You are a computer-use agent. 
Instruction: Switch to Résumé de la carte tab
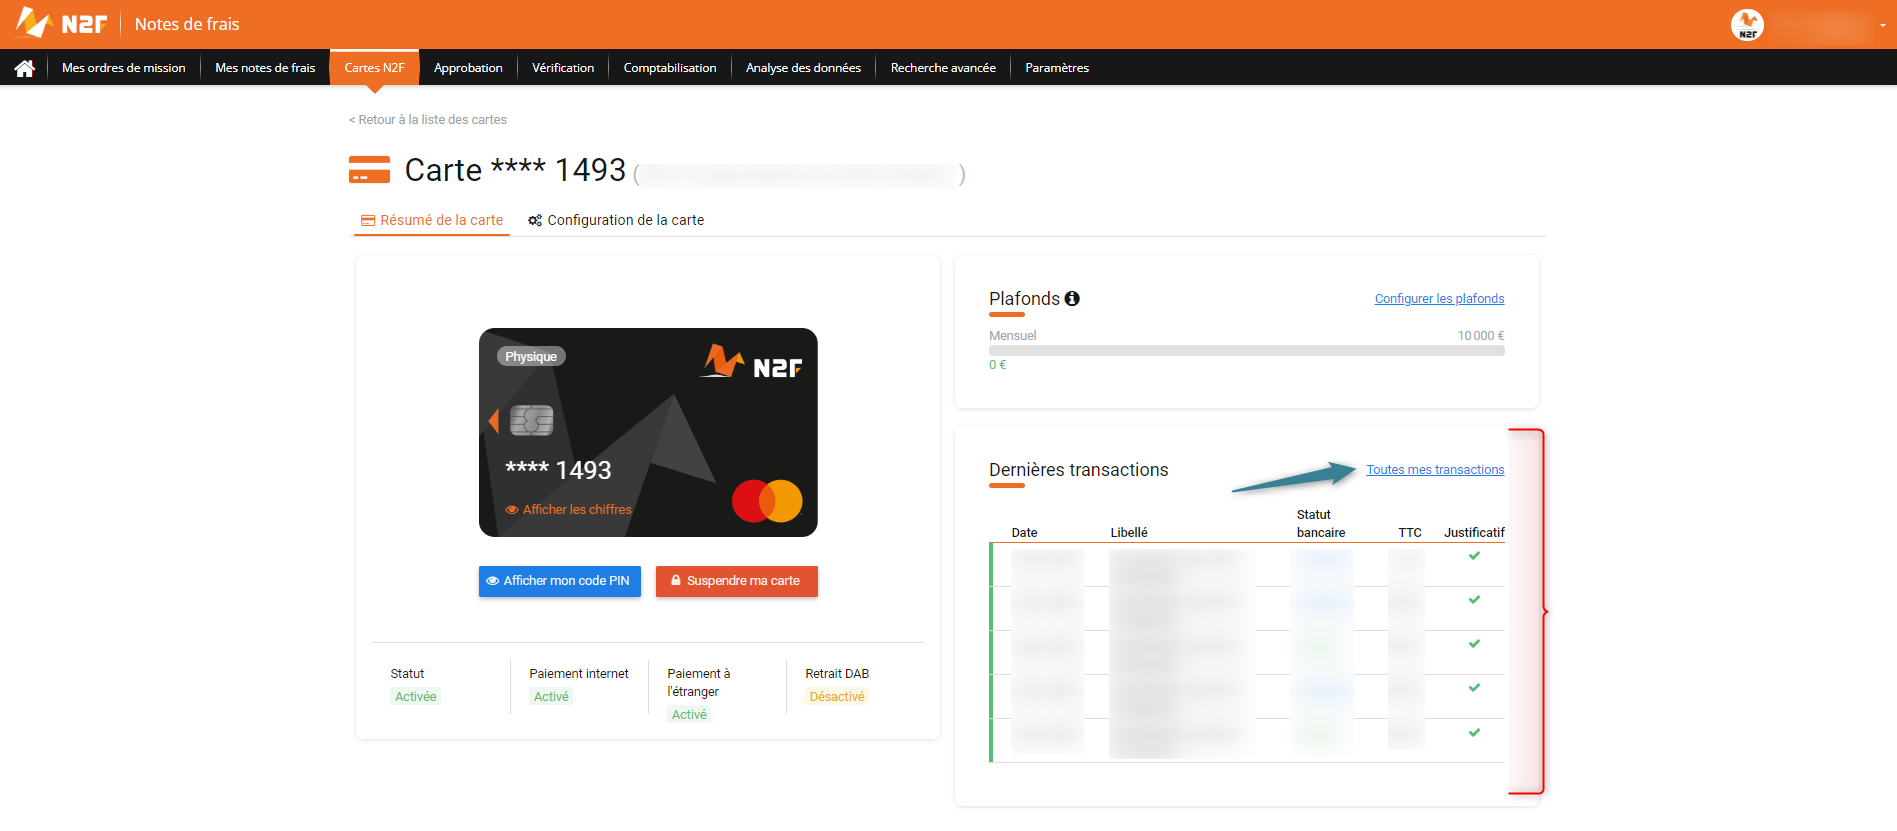432,220
